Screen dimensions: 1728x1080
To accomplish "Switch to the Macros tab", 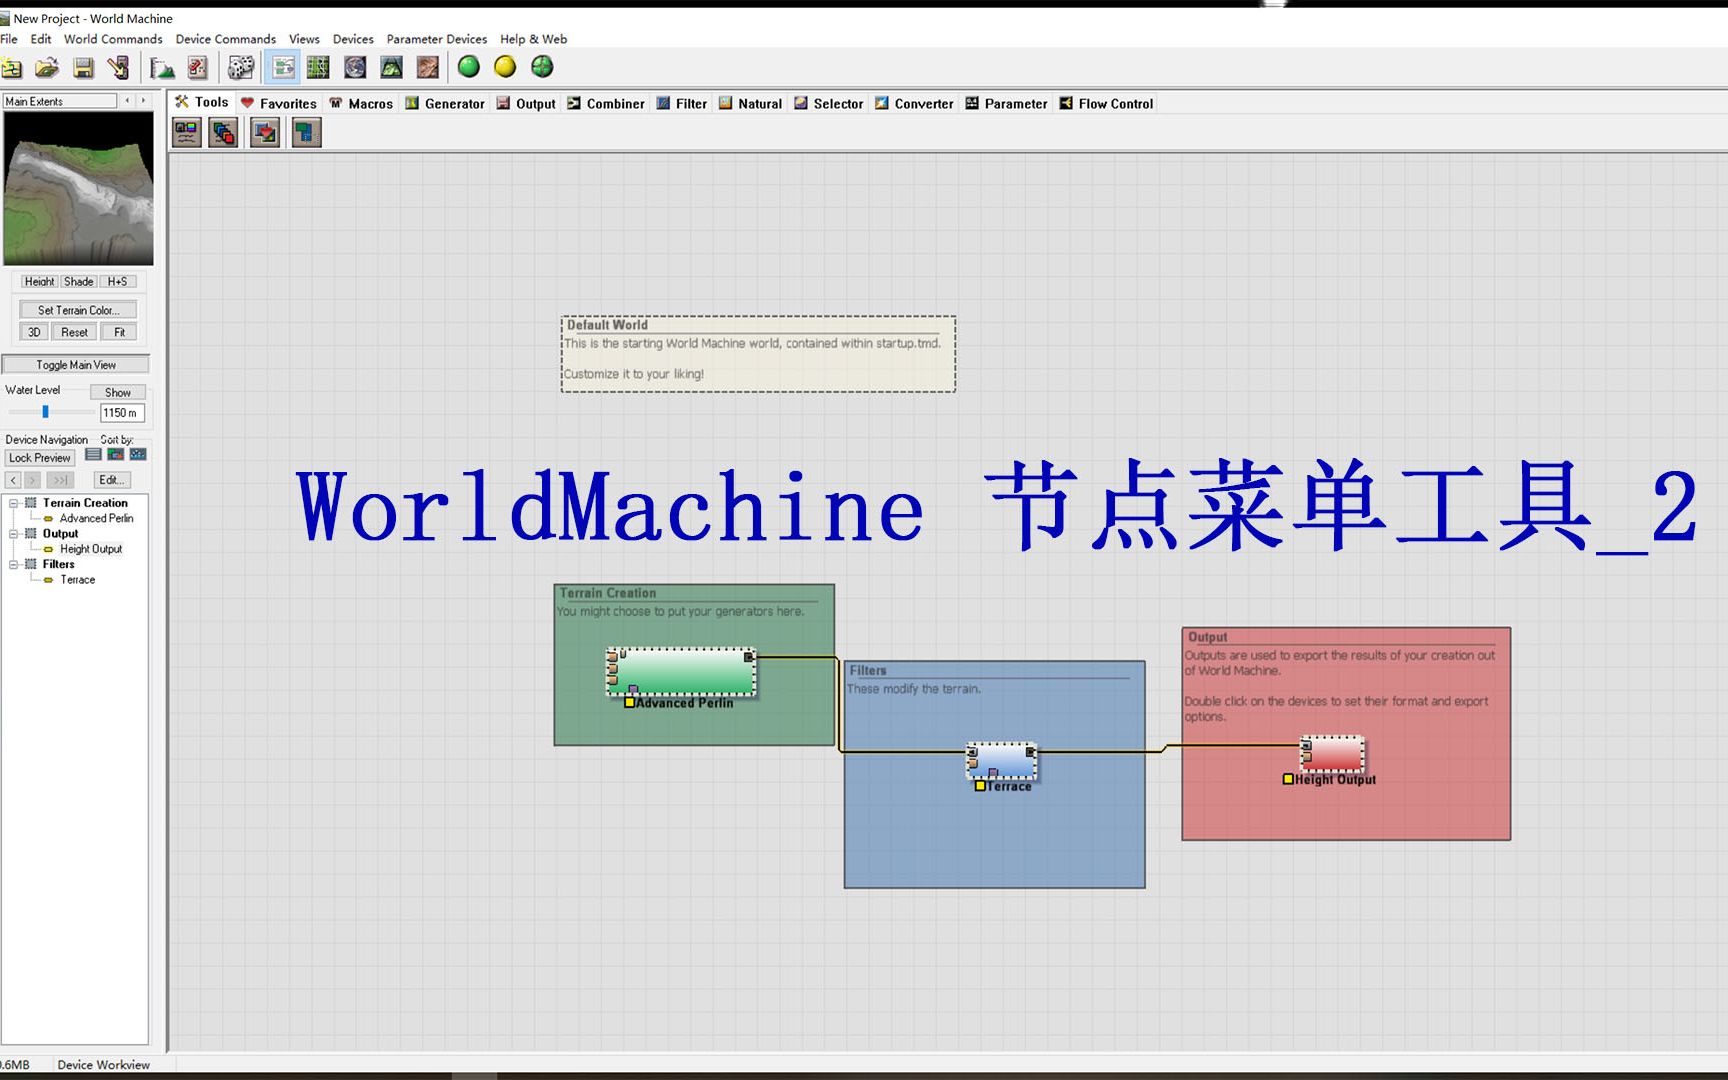I will pyautogui.click(x=361, y=103).
